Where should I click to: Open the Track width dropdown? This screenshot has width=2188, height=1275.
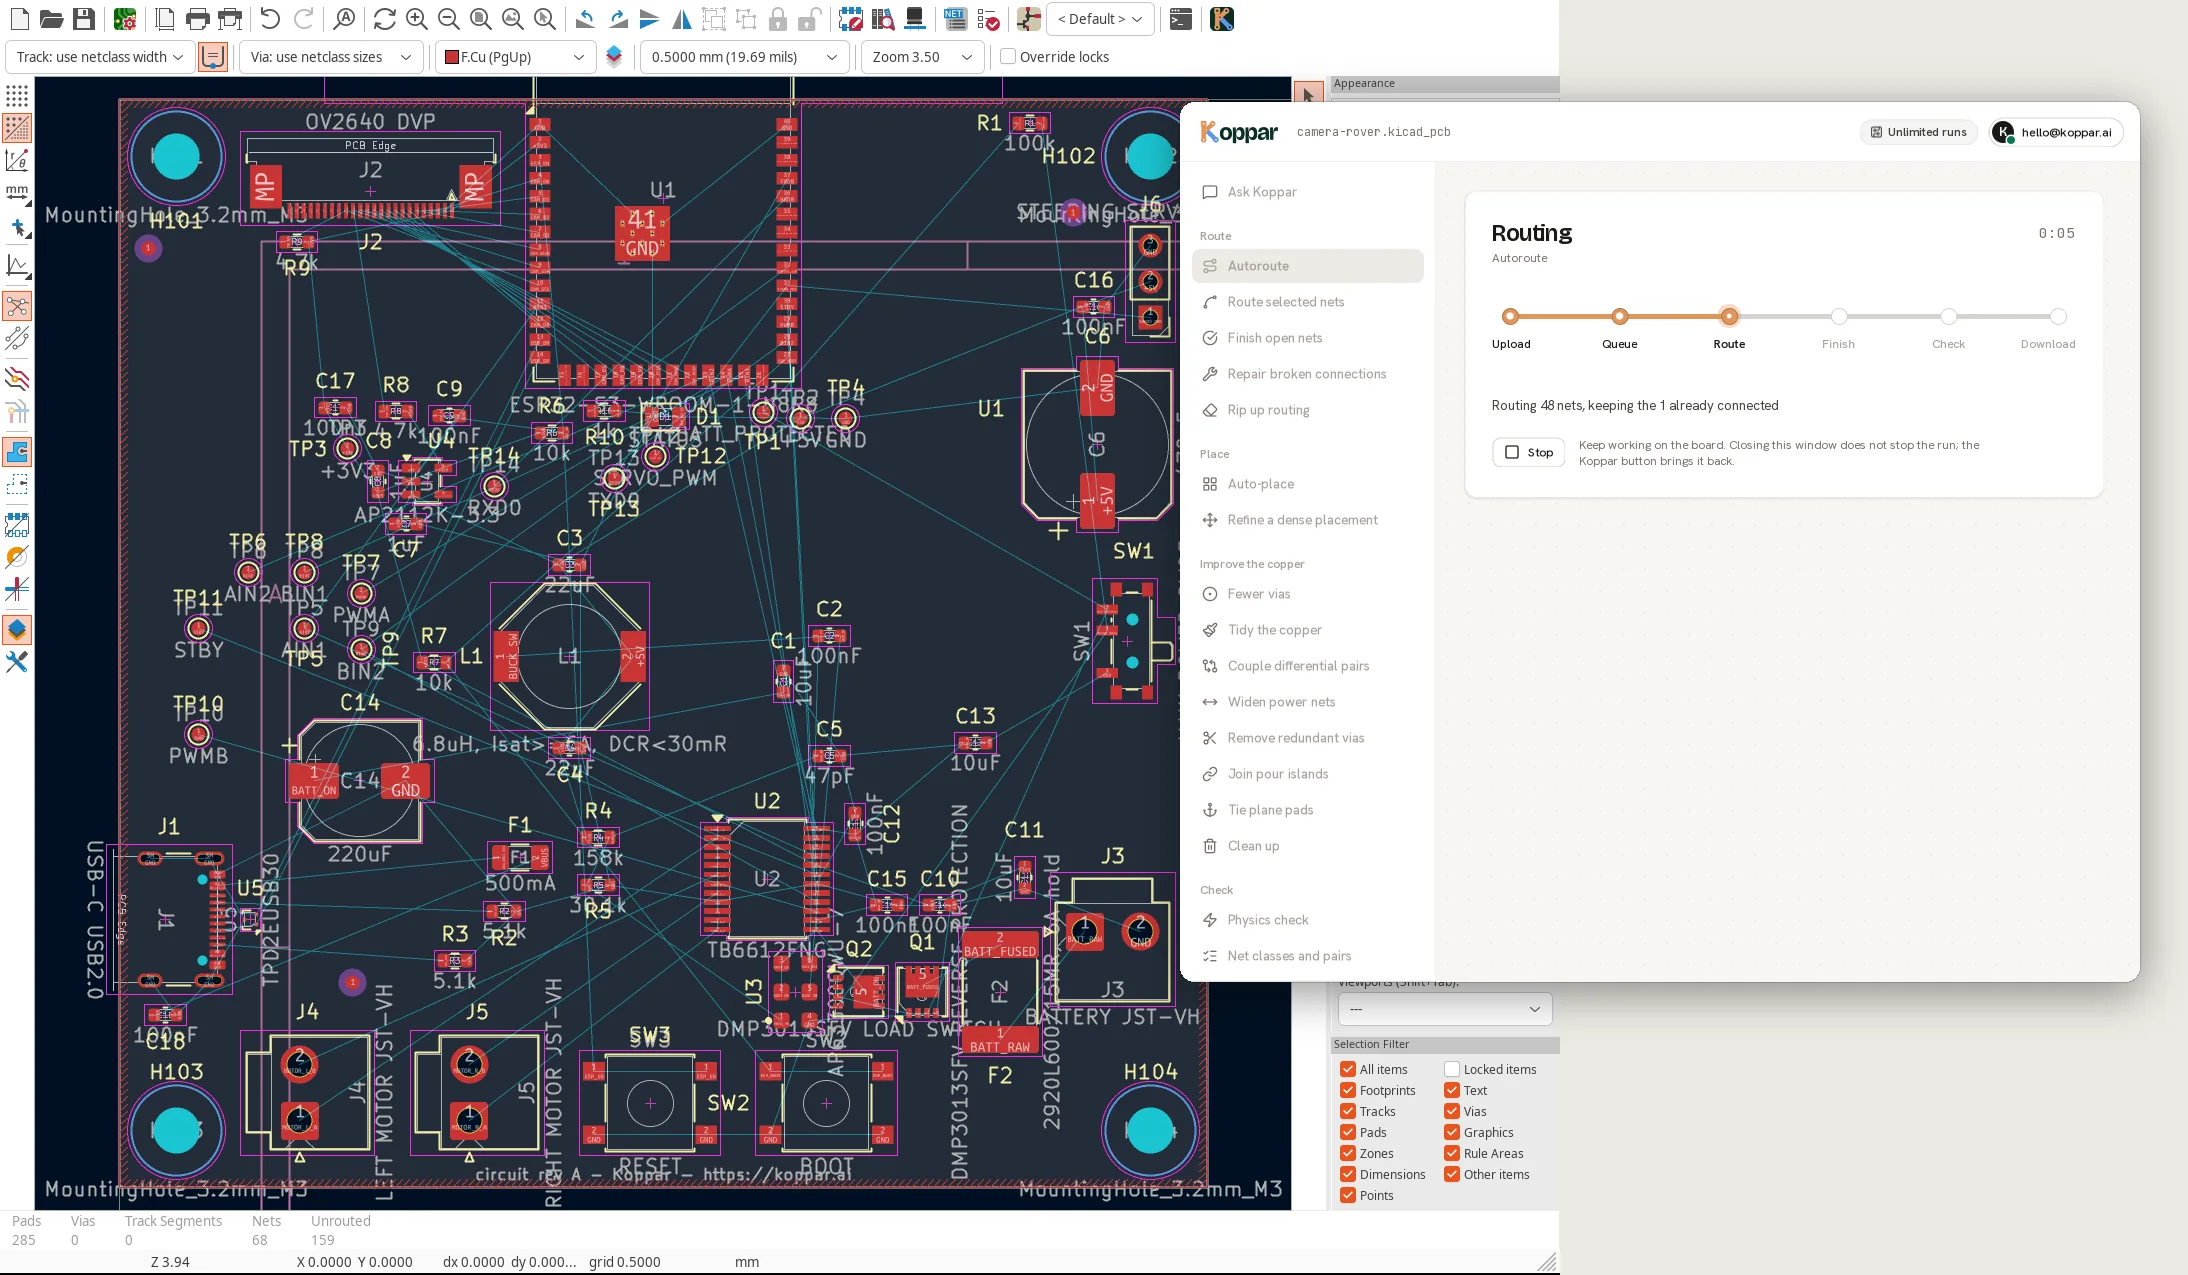tap(100, 57)
